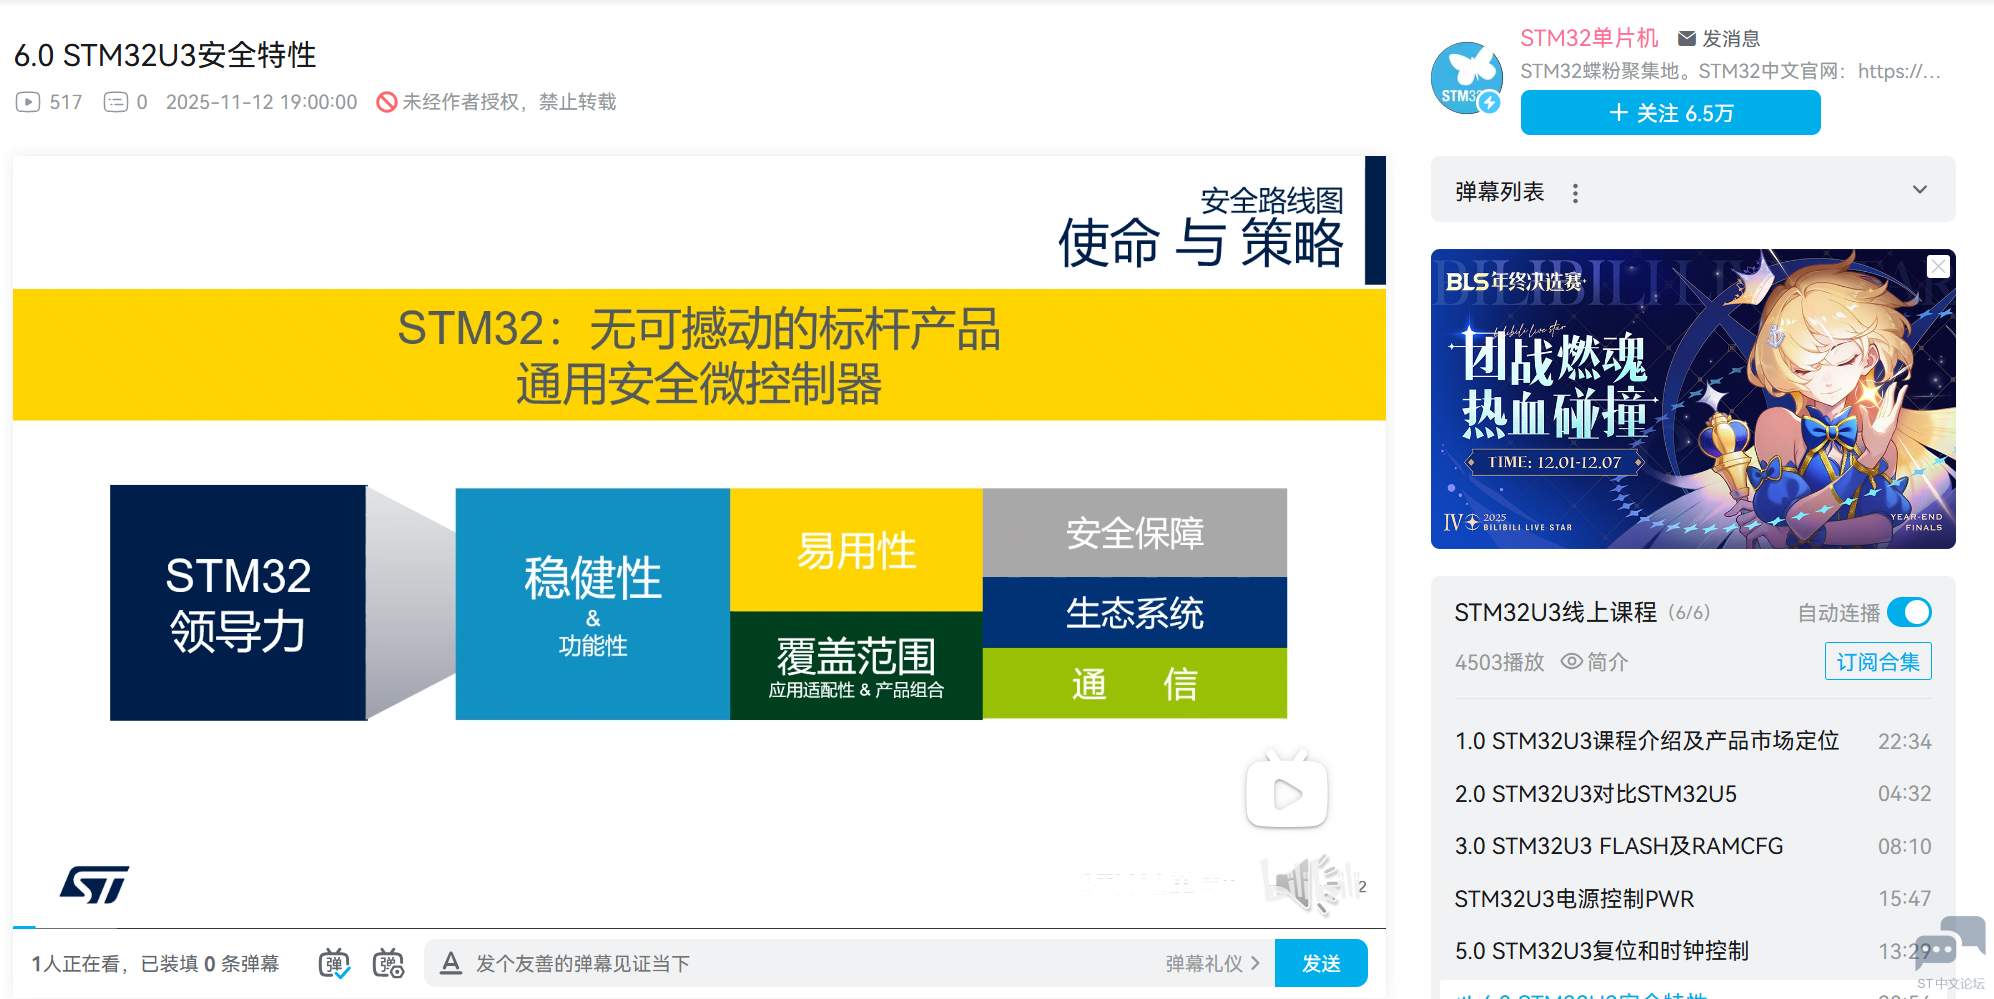Click the 未经作者授权 no-repost icon
The height and width of the screenshot is (999, 1994).
click(x=387, y=102)
